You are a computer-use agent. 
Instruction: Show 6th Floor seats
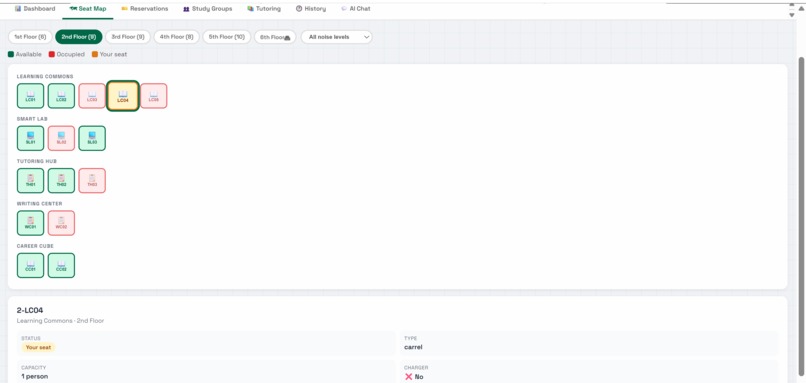(275, 37)
